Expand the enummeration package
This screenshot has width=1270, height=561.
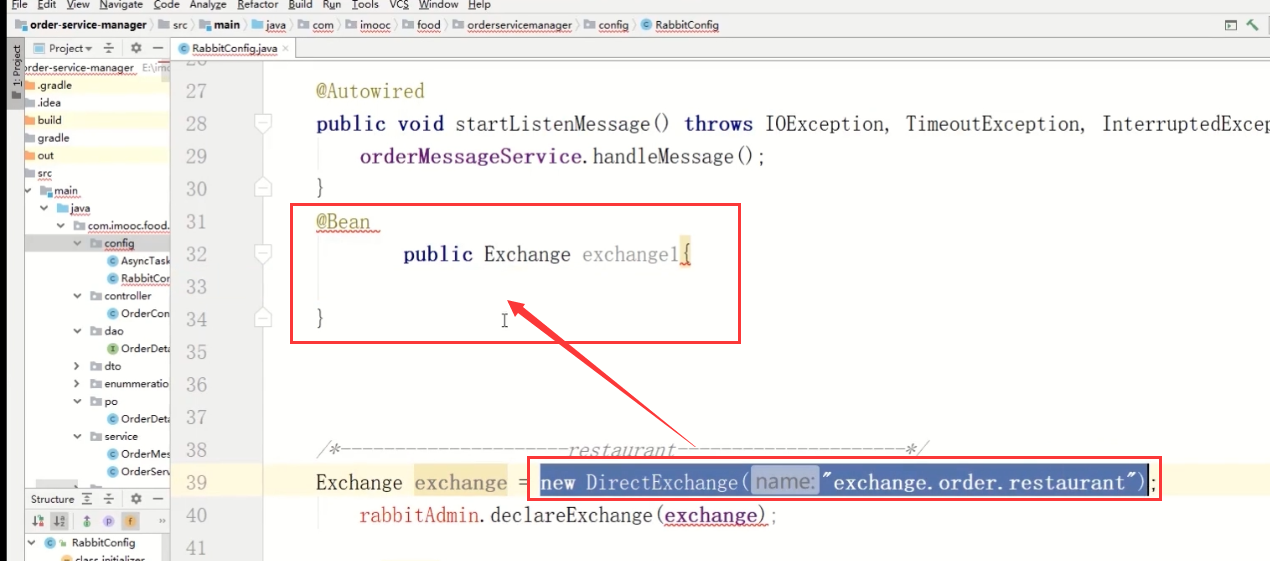click(x=78, y=384)
